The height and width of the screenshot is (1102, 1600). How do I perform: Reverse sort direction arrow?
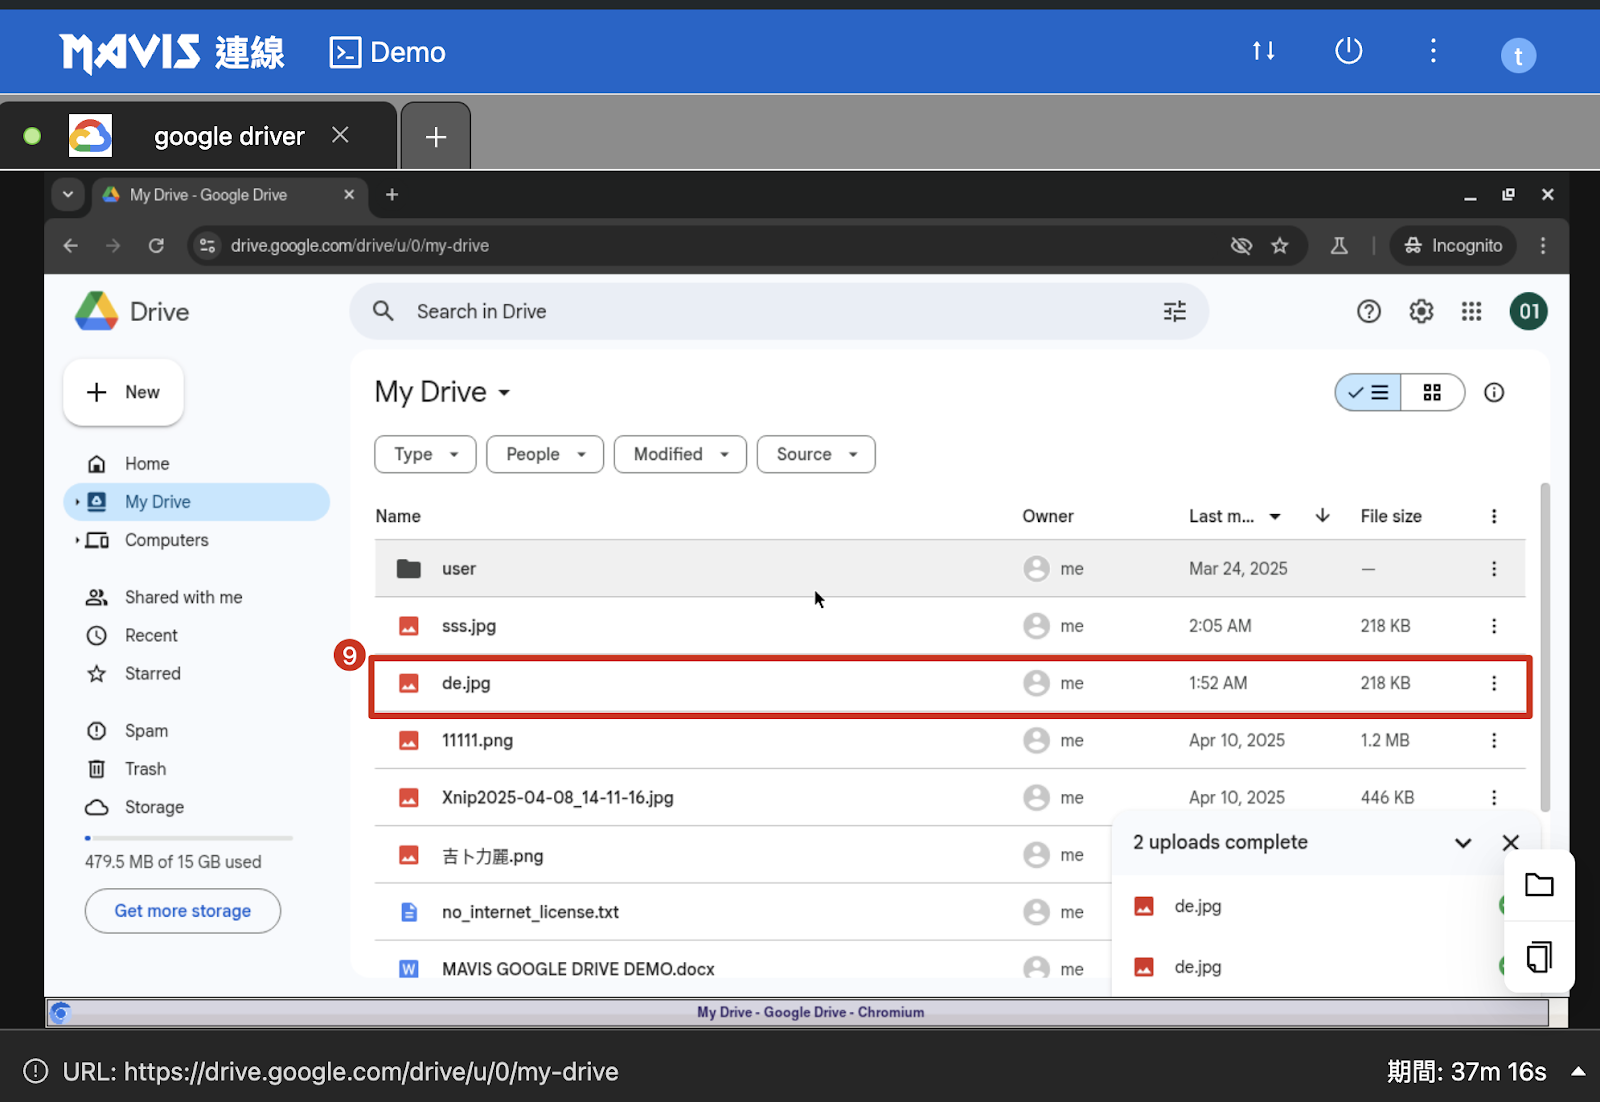pos(1322,516)
